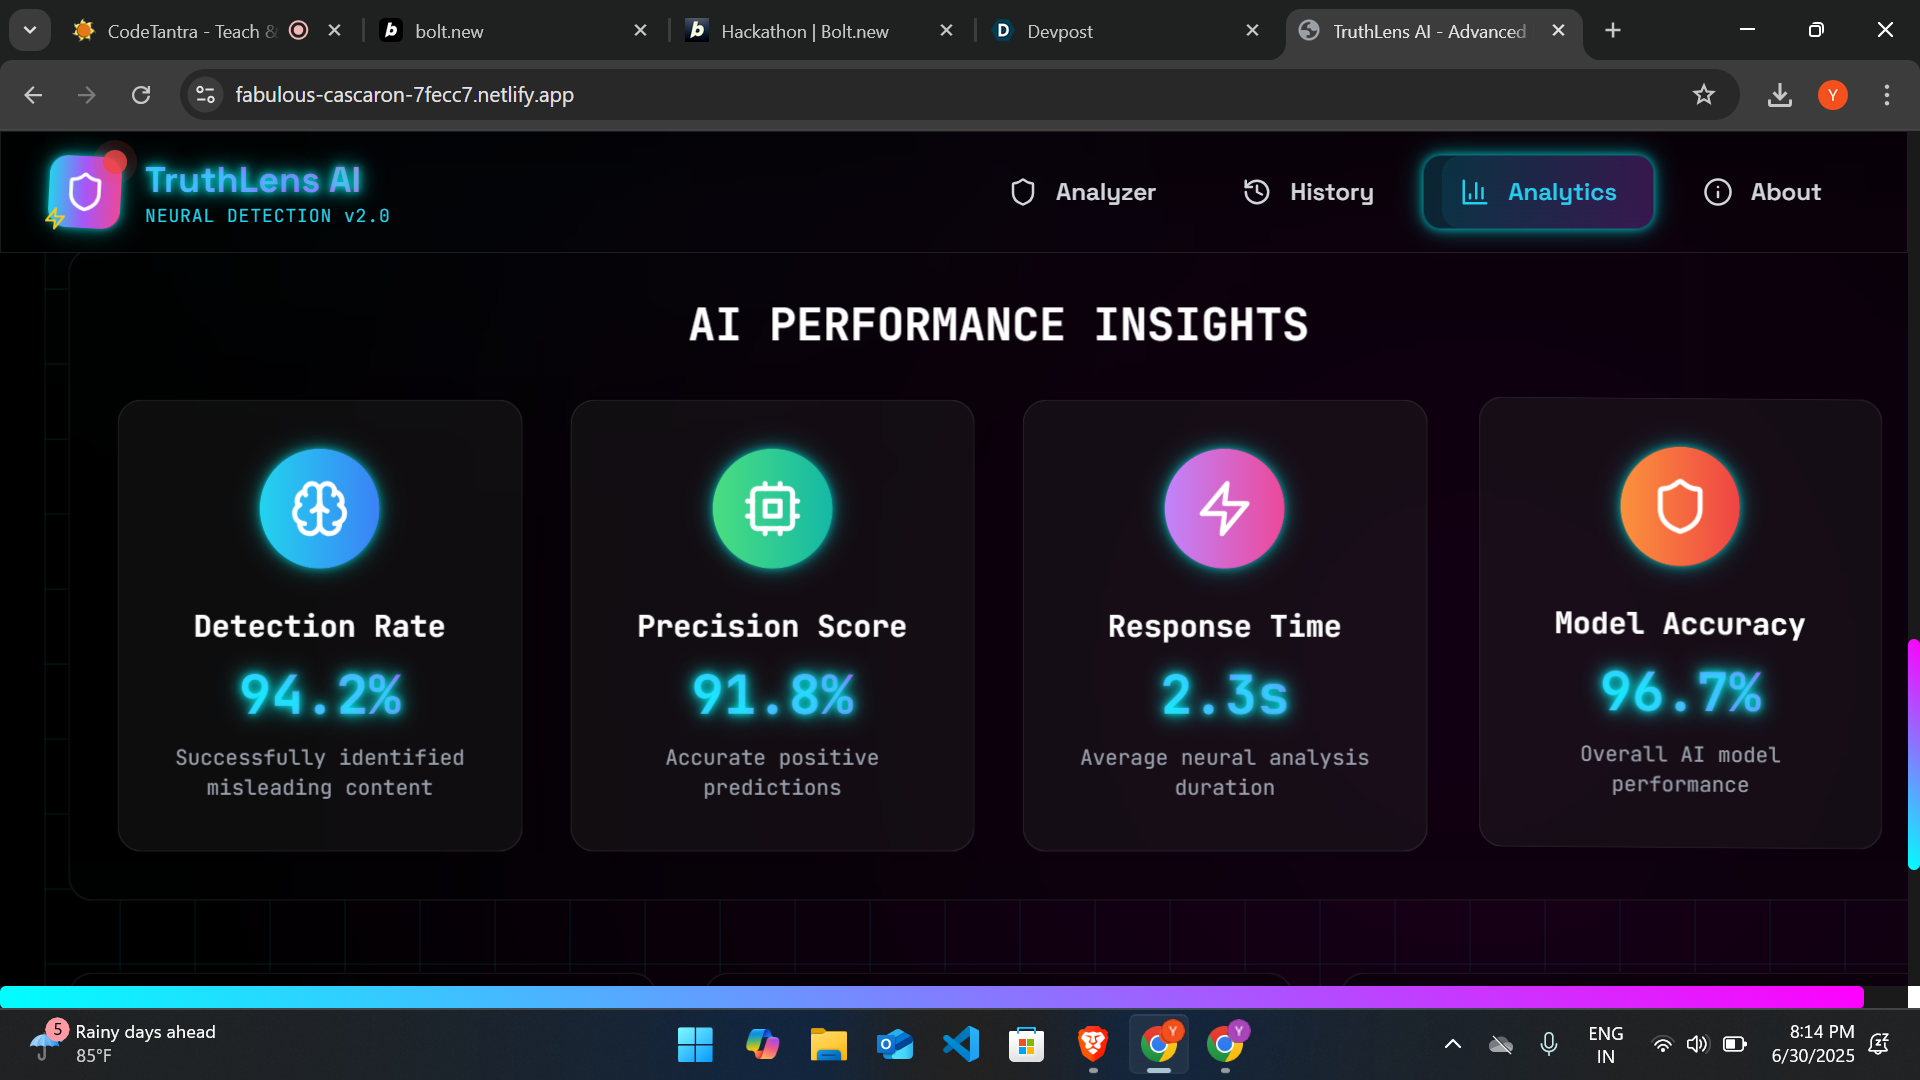Expand the tab search dropdown arrow
This screenshot has height=1080, width=1920.
click(30, 30)
